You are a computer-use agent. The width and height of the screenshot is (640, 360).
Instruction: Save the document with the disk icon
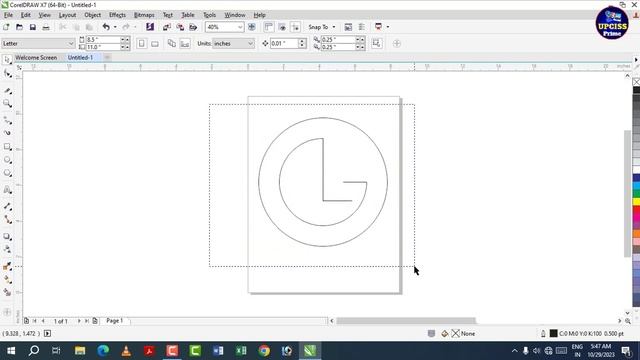coord(33,27)
